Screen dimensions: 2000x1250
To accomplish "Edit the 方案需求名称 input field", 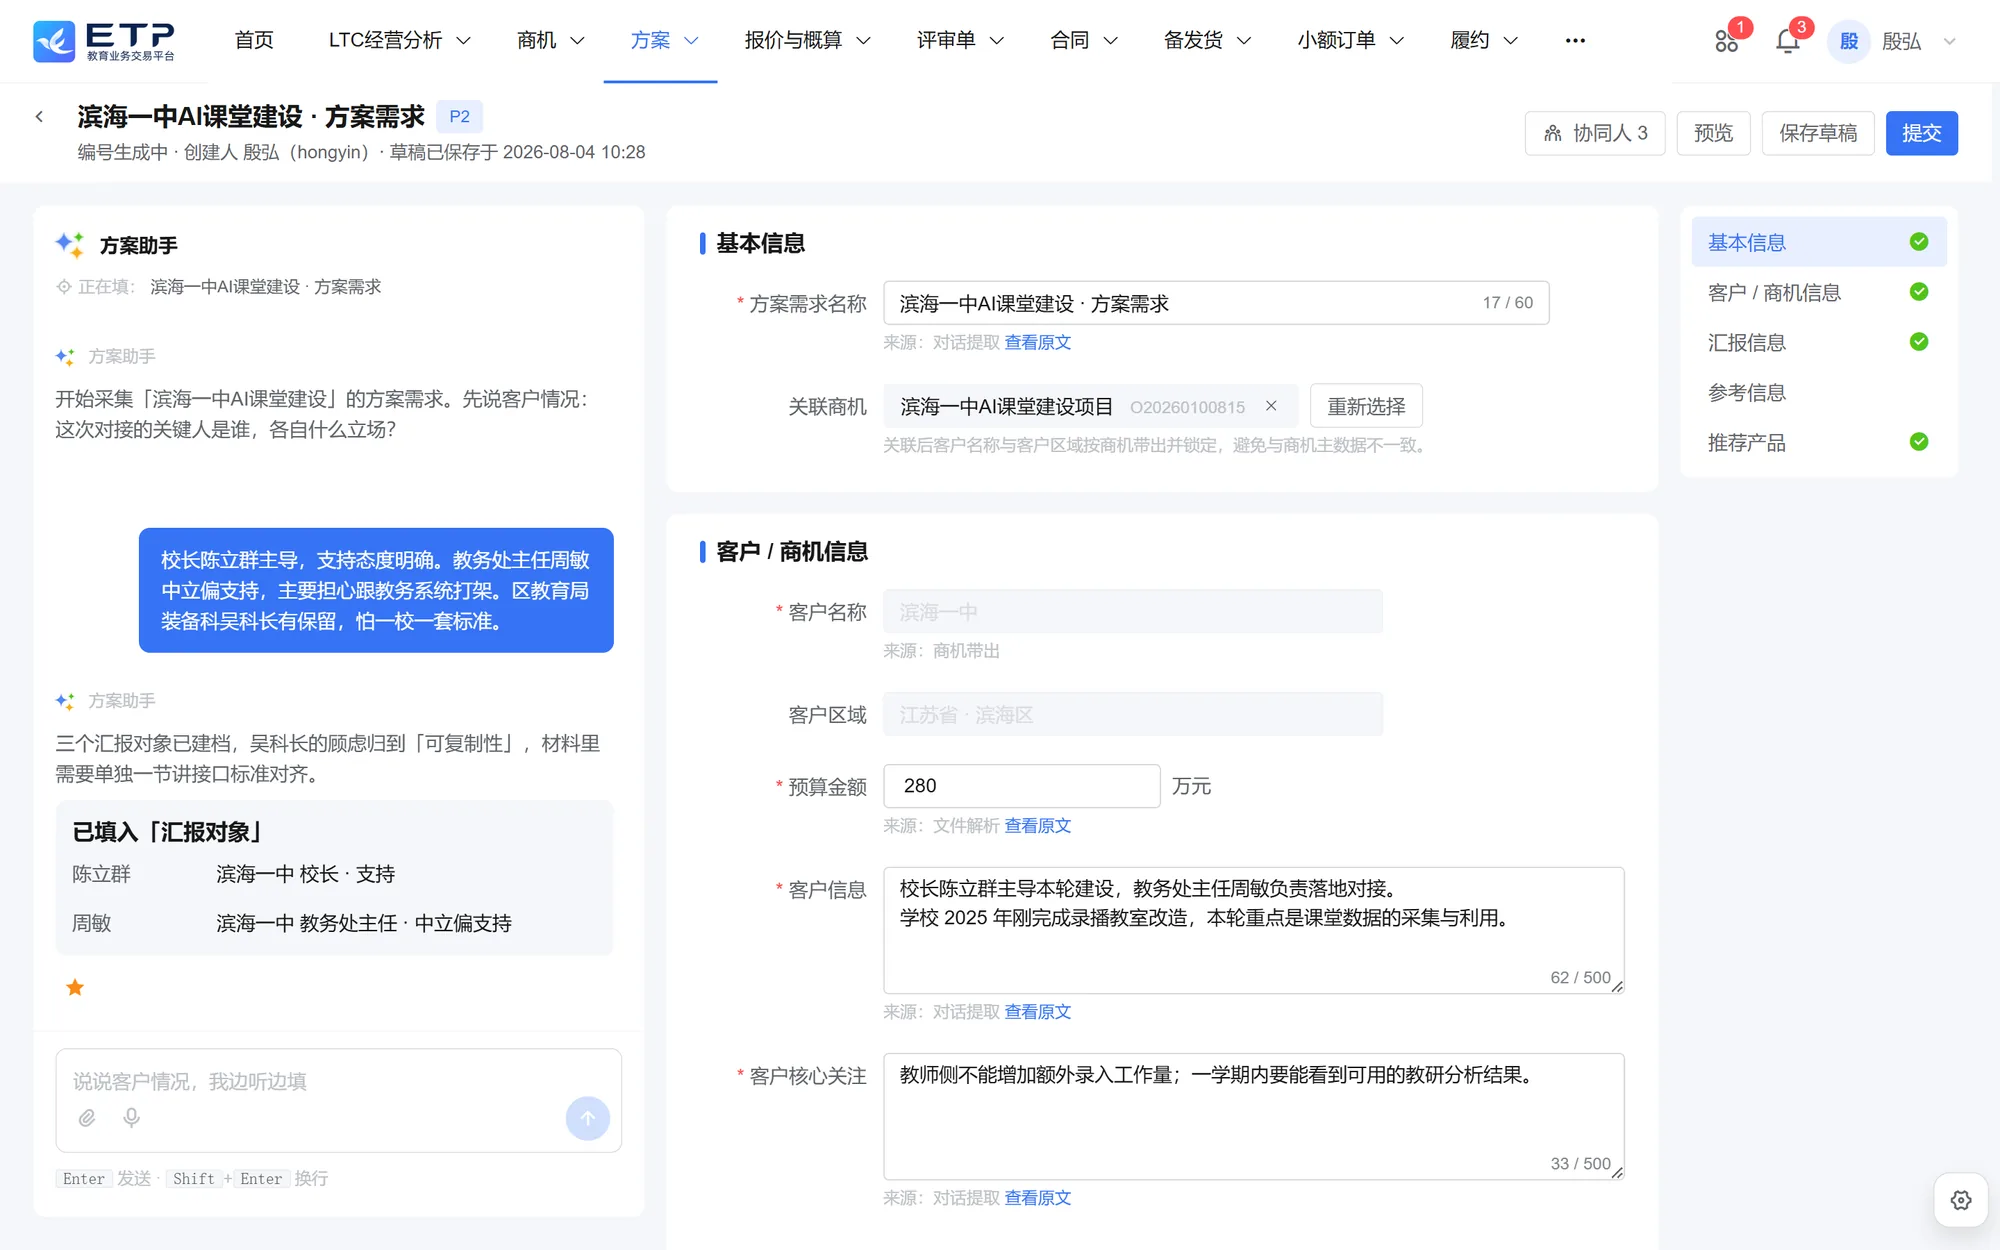I will [x=1216, y=303].
